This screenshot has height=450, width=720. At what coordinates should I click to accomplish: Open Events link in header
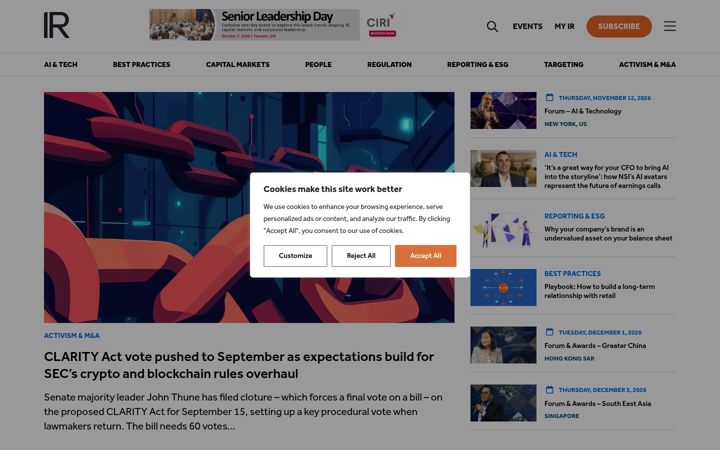528,27
